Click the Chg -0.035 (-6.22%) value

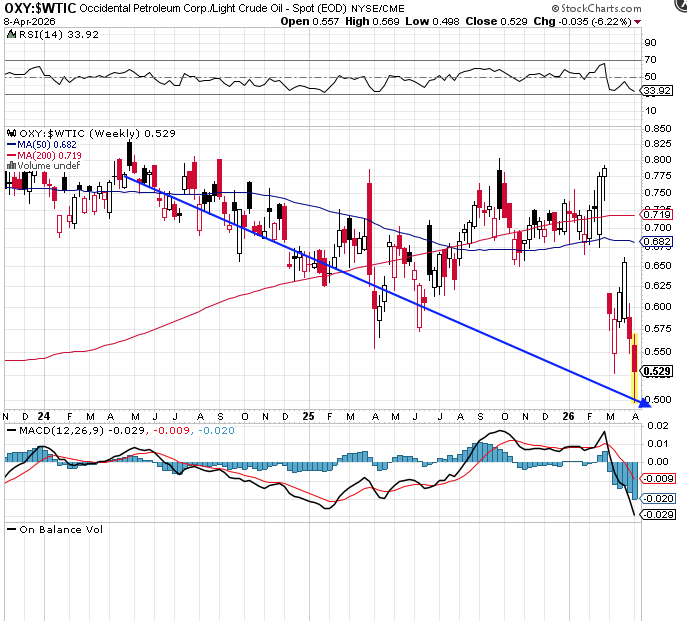click(582, 21)
